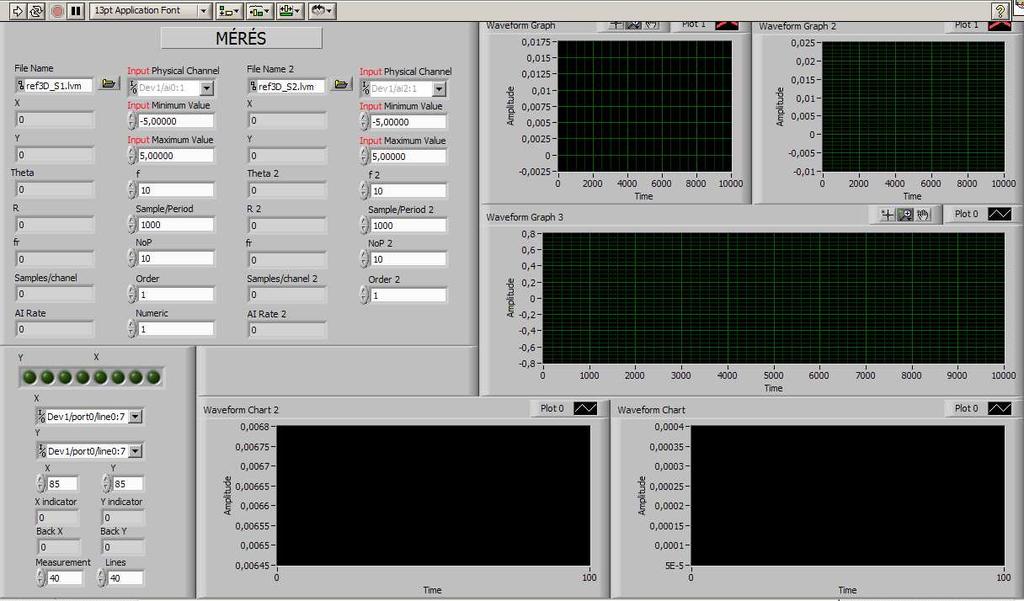Click the stepper beside the f control
Screen dimensions: 1024x601
click(x=132, y=190)
